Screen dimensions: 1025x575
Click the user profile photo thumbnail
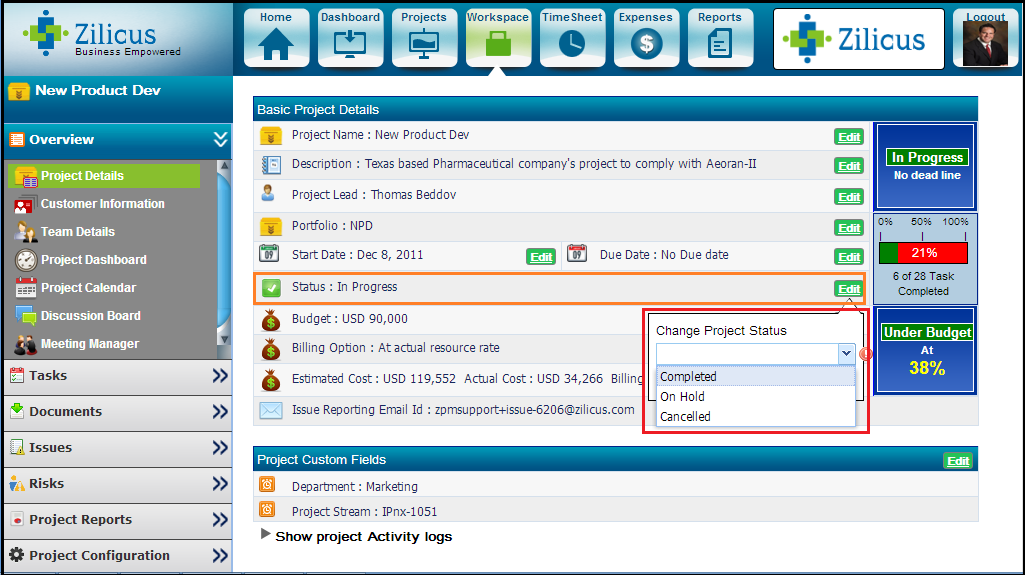pos(985,44)
